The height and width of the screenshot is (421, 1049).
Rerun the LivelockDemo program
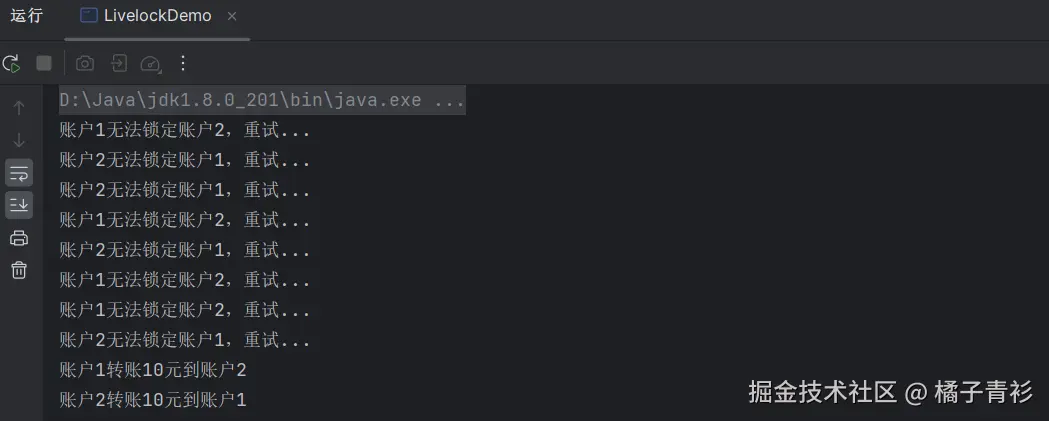(x=11, y=63)
